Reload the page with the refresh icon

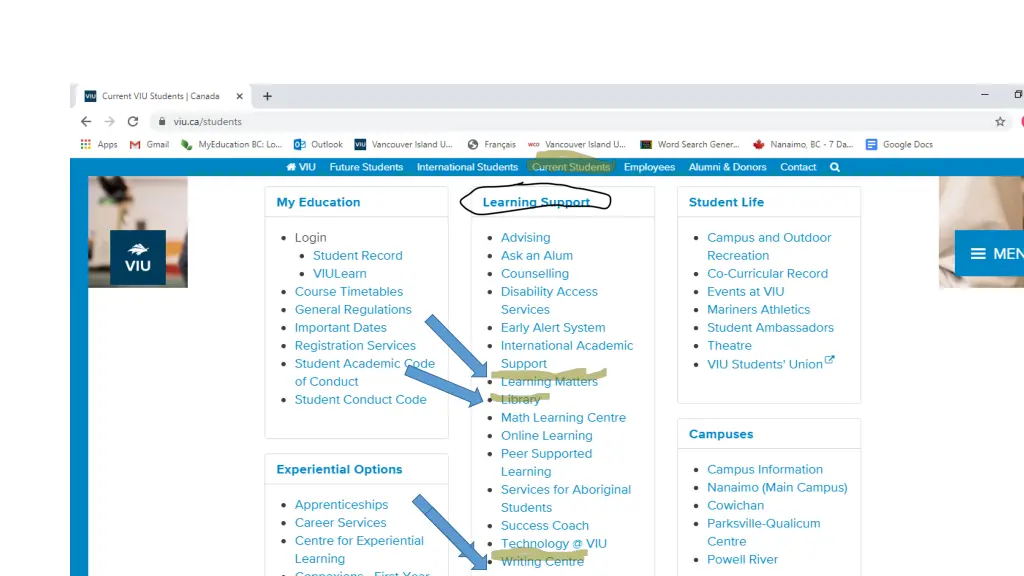(x=133, y=121)
